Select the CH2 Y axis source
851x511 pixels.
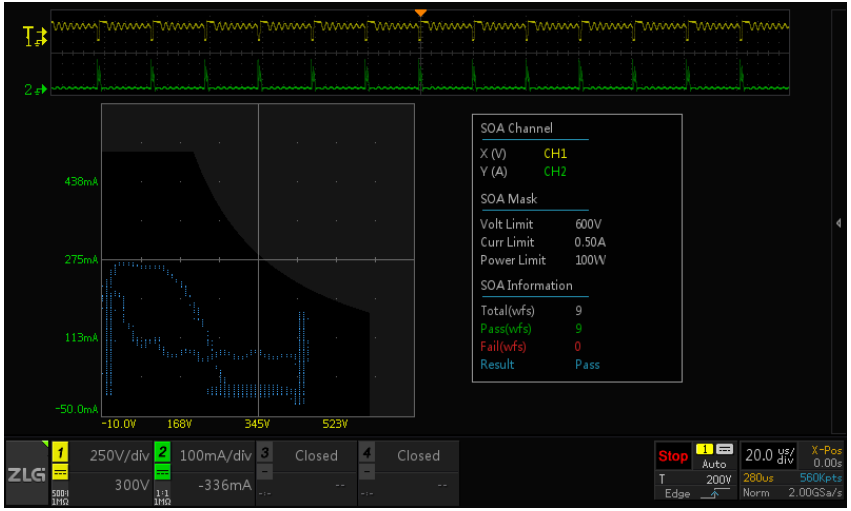tap(555, 171)
